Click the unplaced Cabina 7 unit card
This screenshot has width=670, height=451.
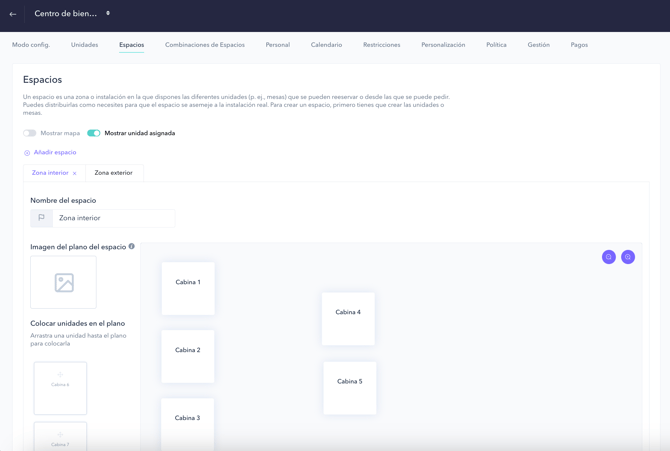click(x=60, y=436)
